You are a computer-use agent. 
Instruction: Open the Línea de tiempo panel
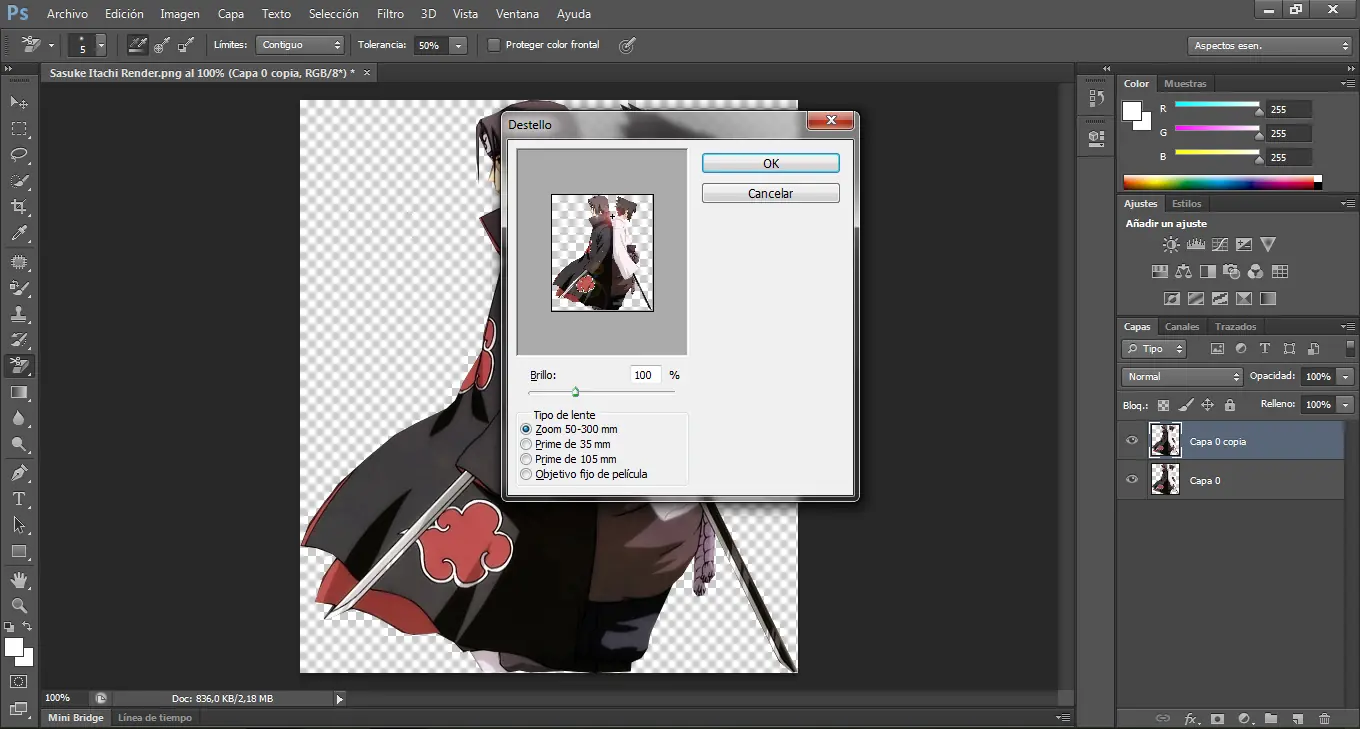click(x=155, y=717)
